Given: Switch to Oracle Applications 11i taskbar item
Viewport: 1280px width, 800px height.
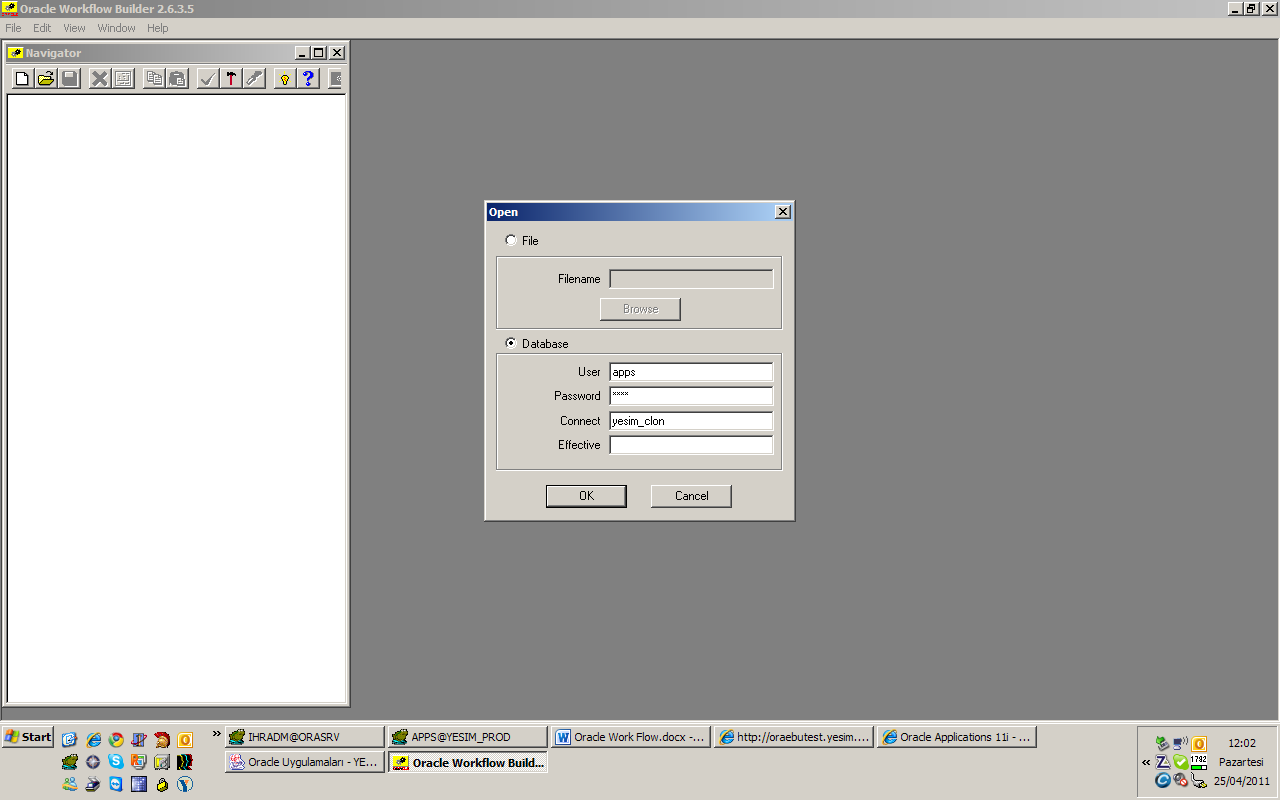Looking at the screenshot, I should tap(957, 737).
